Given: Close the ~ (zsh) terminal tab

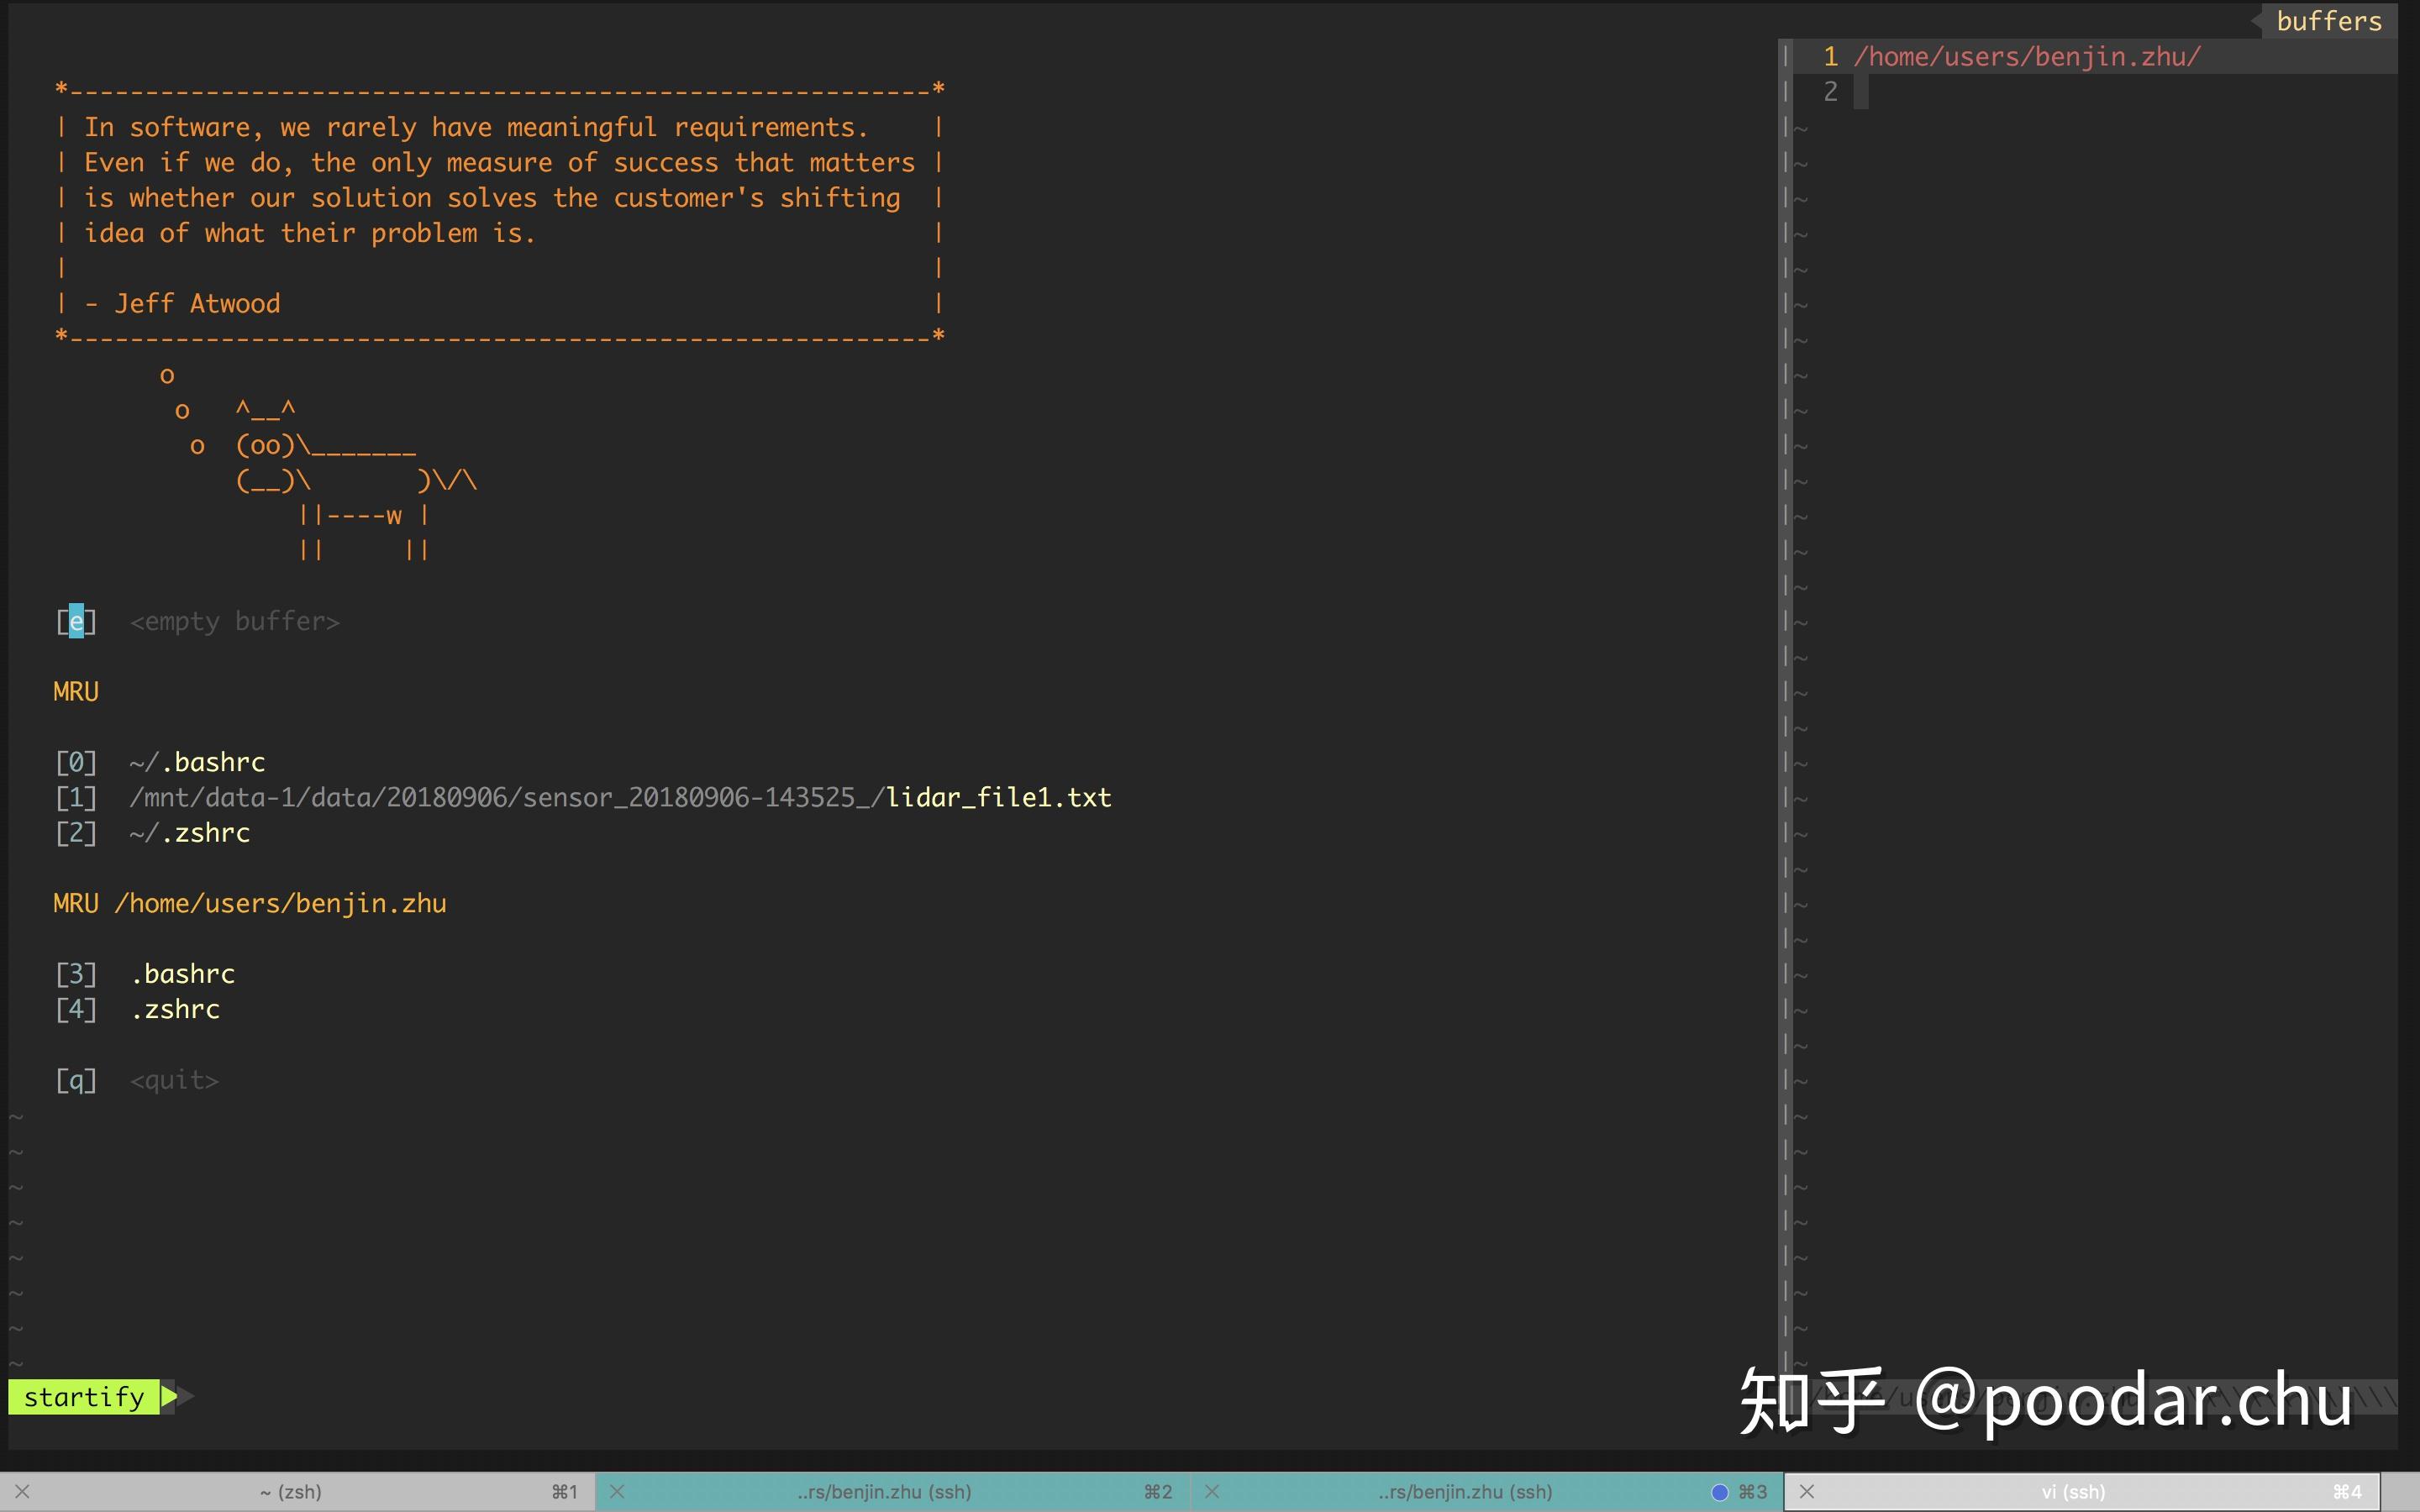Looking at the screenshot, I should [x=22, y=1491].
